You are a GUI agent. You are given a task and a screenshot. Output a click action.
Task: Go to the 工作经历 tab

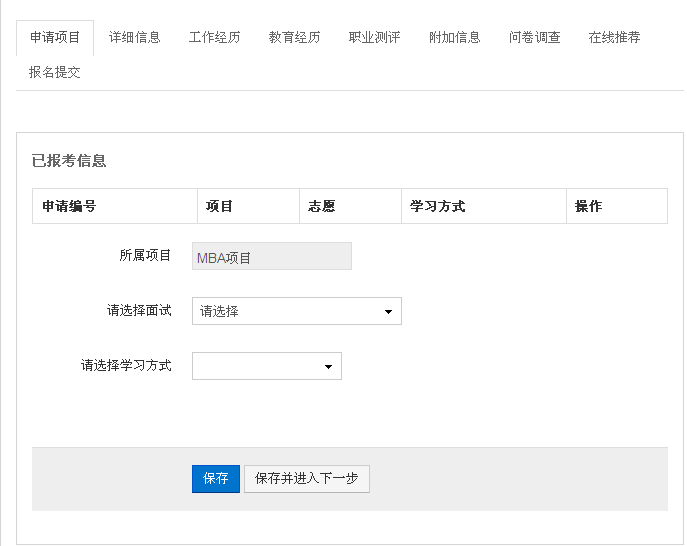pos(214,38)
